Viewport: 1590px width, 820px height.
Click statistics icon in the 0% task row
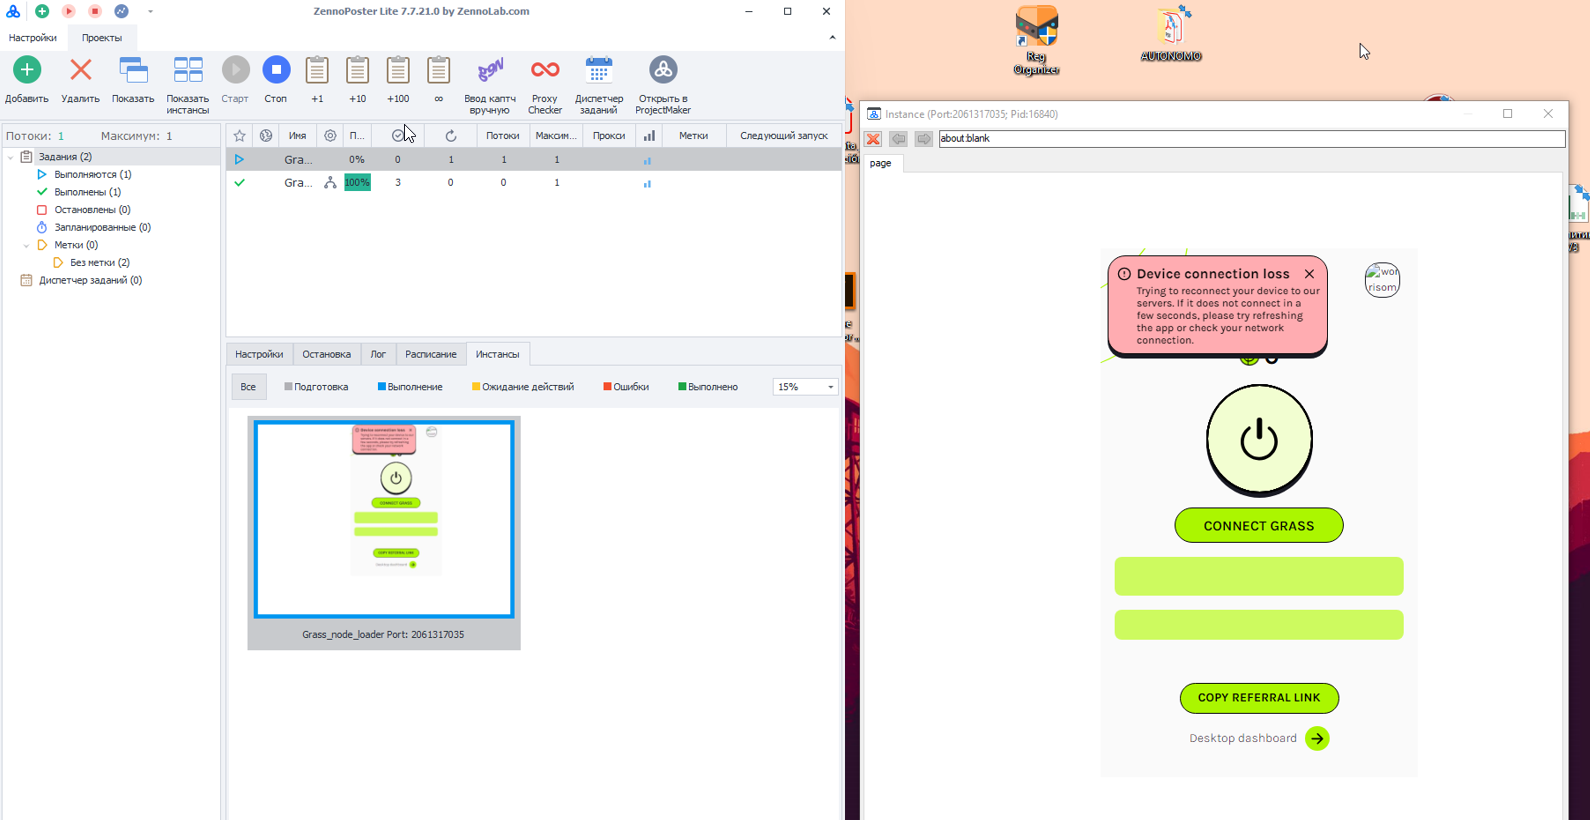click(x=647, y=160)
